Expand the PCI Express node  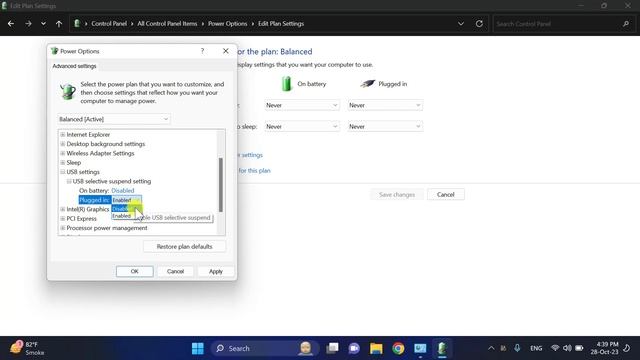(x=62, y=218)
